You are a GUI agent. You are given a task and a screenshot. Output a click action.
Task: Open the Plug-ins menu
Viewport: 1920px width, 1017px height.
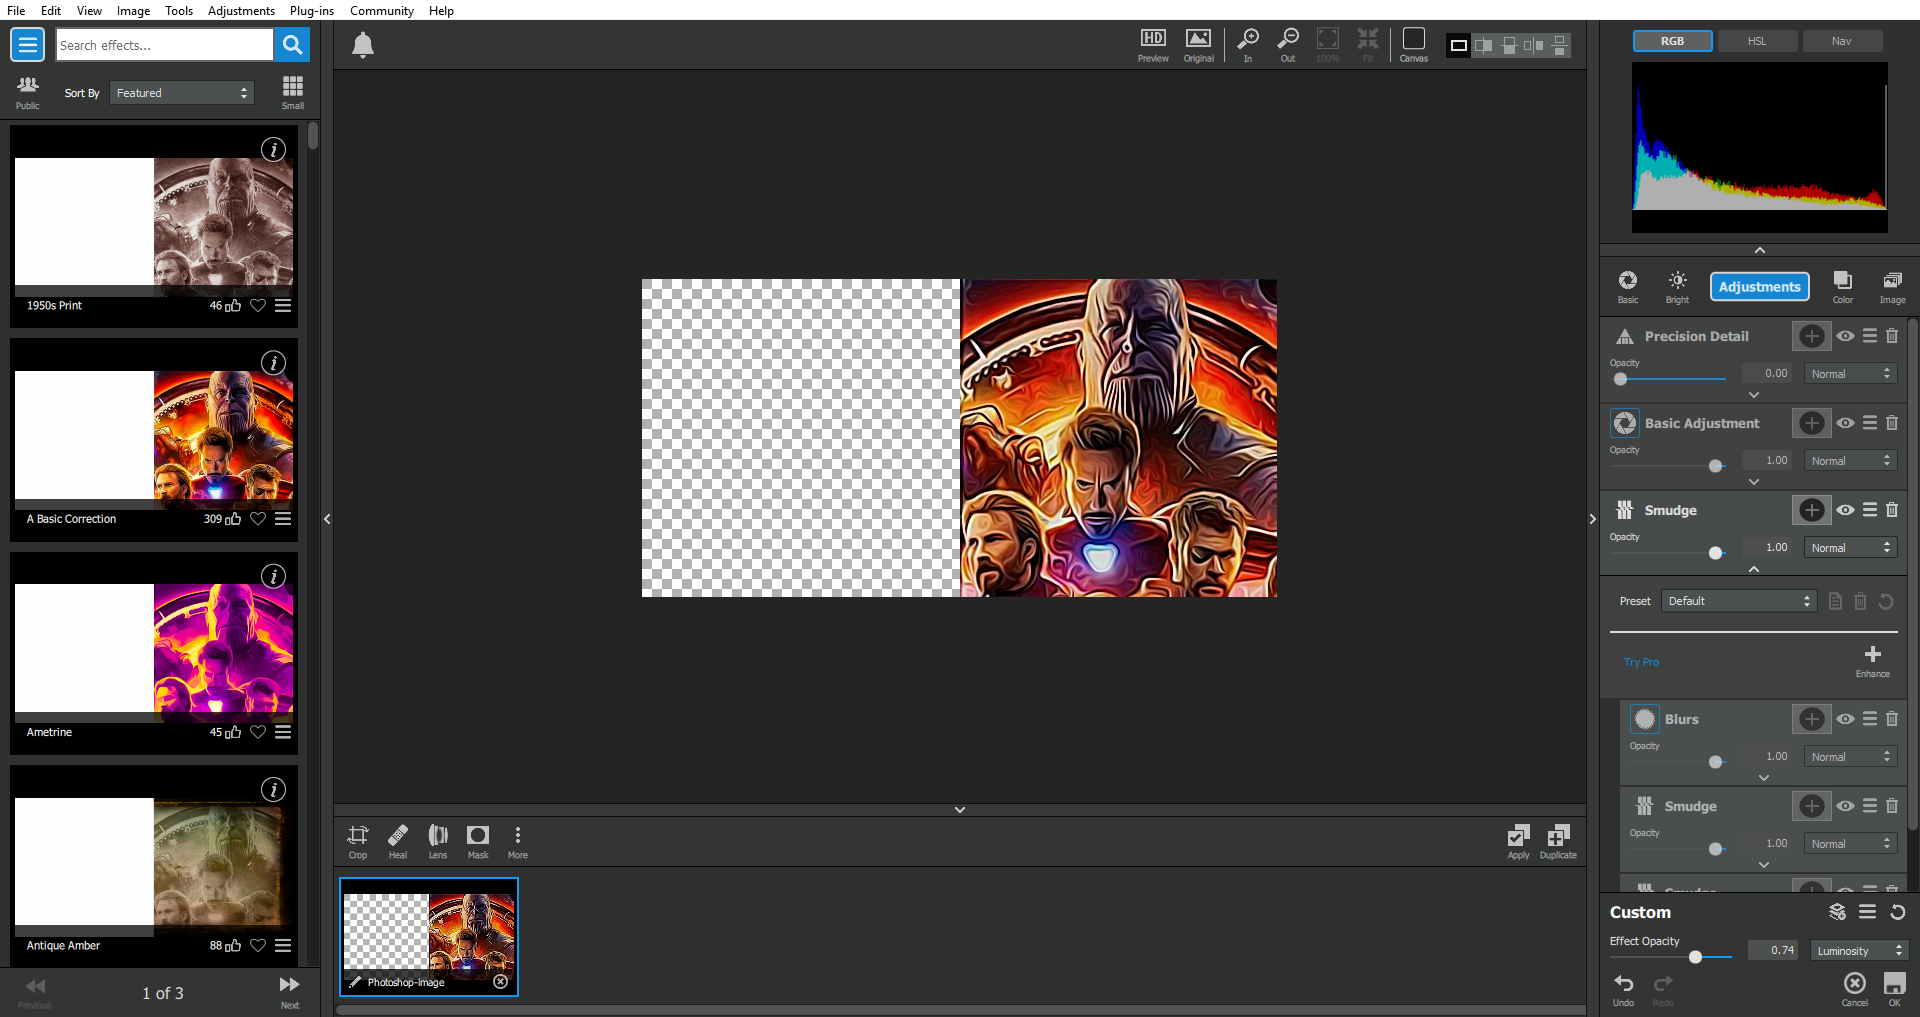coord(312,11)
